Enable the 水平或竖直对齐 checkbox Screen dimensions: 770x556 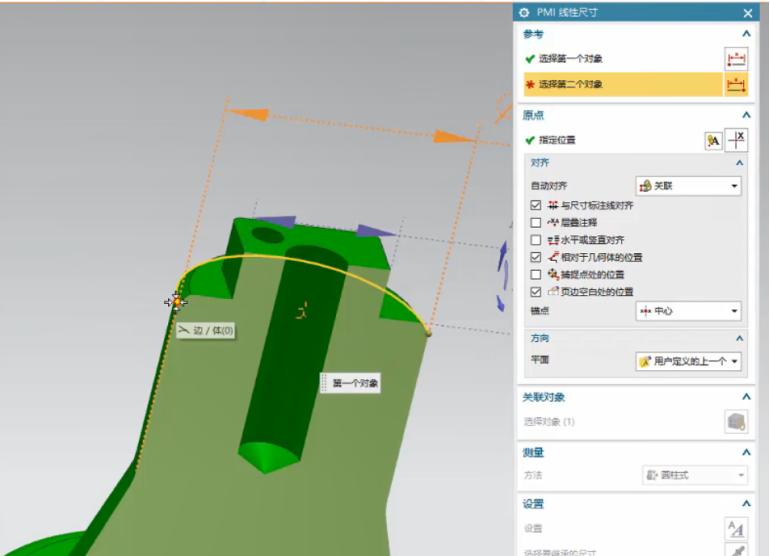(x=536, y=240)
